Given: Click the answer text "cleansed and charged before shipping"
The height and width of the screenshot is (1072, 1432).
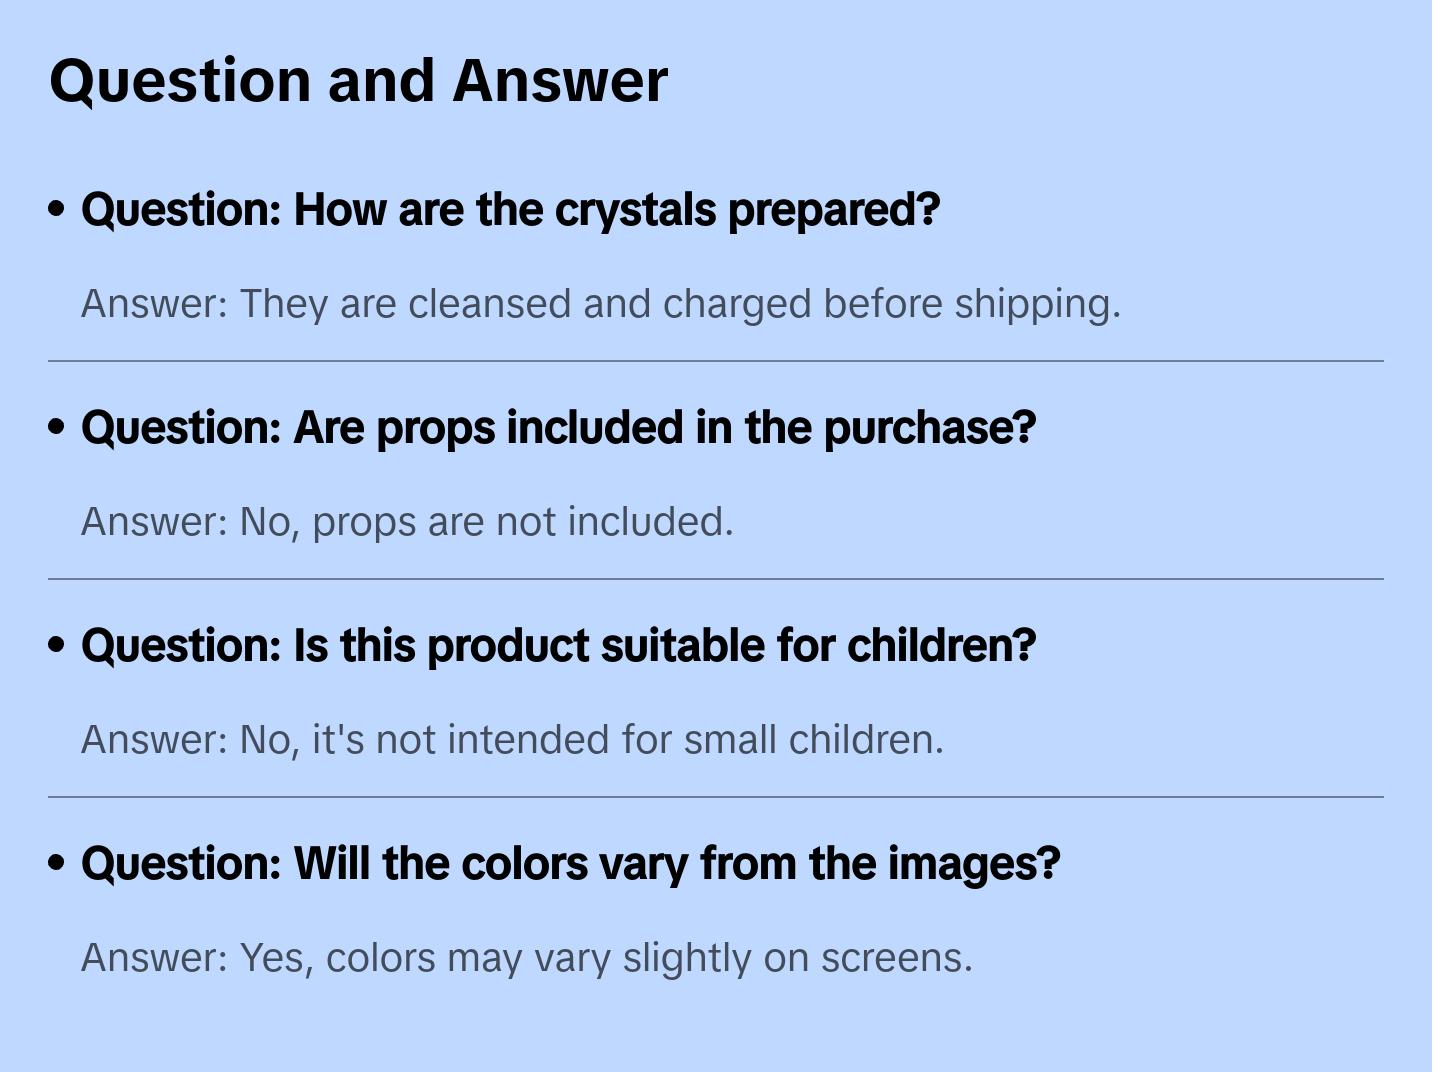Looking at the screenshot, I should [x=764, y=304].
